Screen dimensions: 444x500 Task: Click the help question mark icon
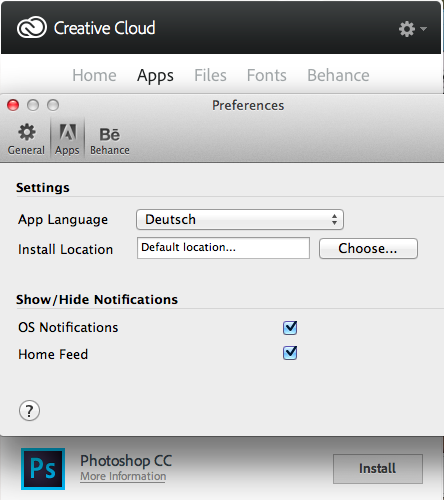[29, 411]
